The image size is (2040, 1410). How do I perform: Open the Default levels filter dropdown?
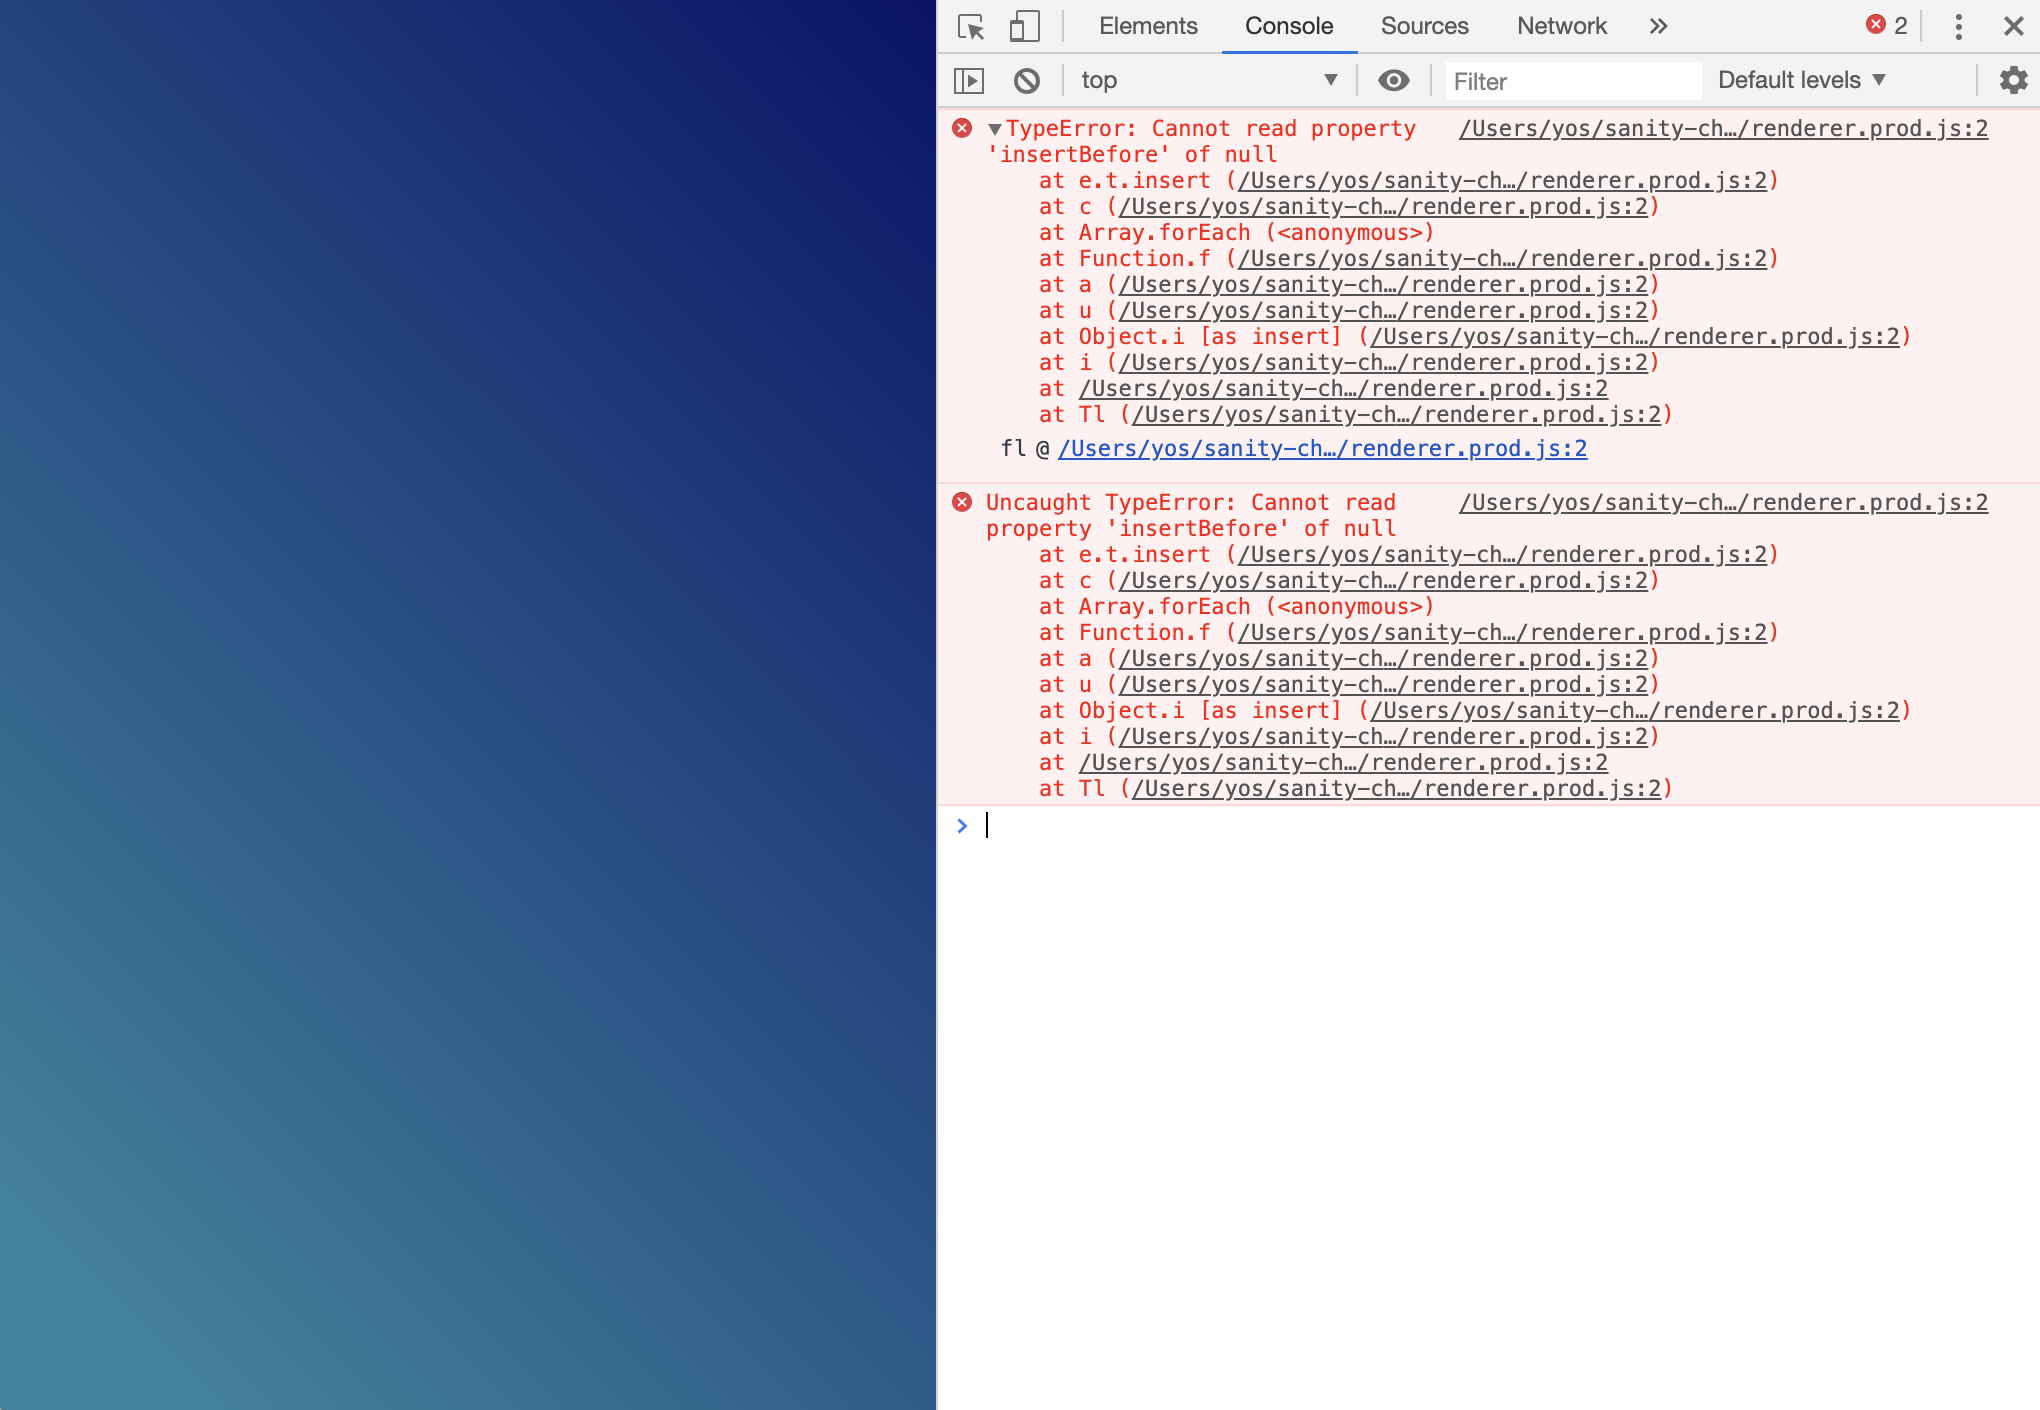(1799, 80)
